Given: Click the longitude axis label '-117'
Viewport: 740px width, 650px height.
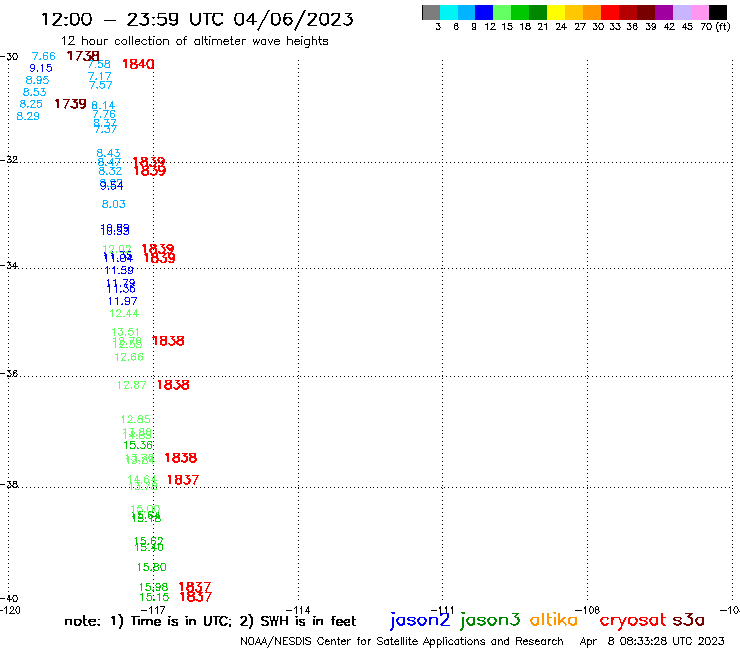Looking at the screenshot, I should click(153, 610).
